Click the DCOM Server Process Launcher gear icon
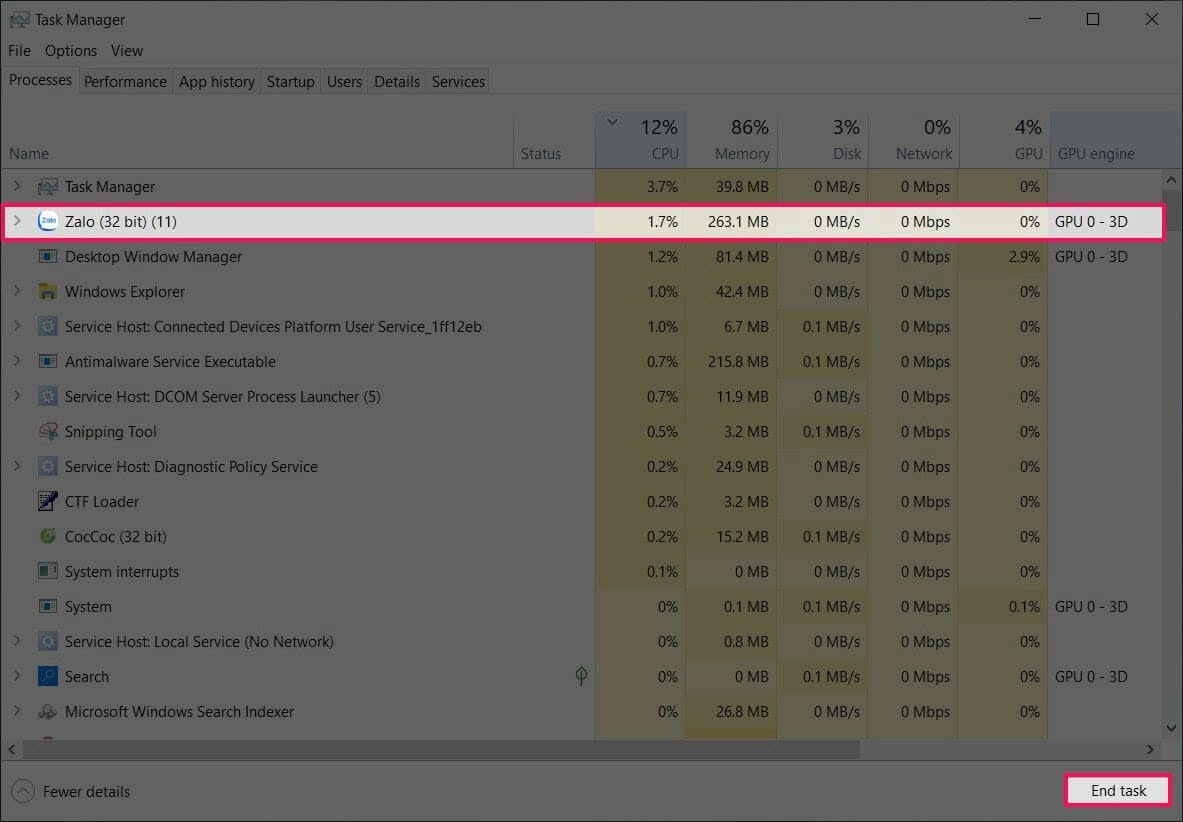Viewport: 1183px width, 822px height. pyautogui.click(x=48, y=397)
